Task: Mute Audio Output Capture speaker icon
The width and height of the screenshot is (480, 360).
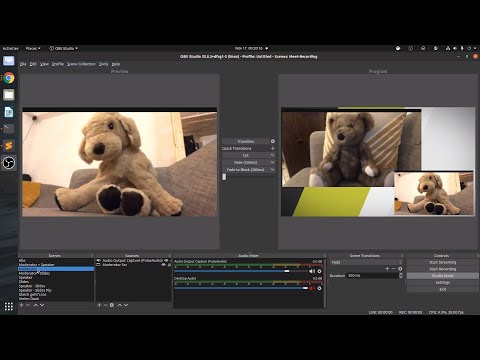Action: pos(312,271)
